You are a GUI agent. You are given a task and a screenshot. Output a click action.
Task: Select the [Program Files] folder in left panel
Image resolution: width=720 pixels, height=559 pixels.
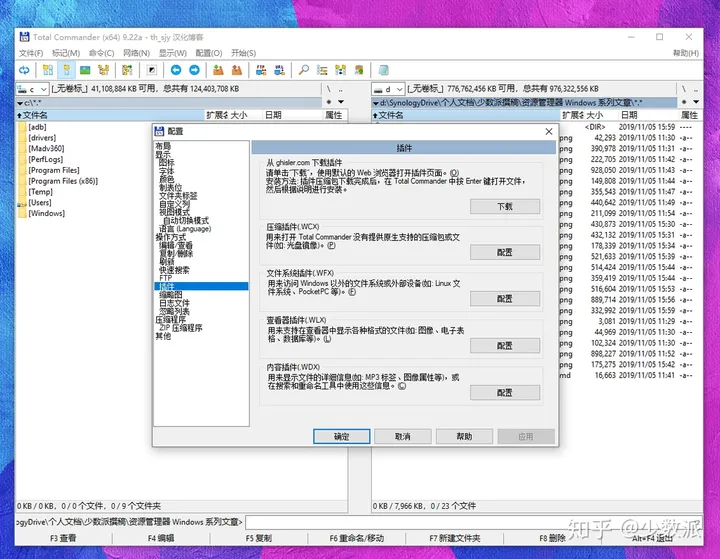(54, 170)
